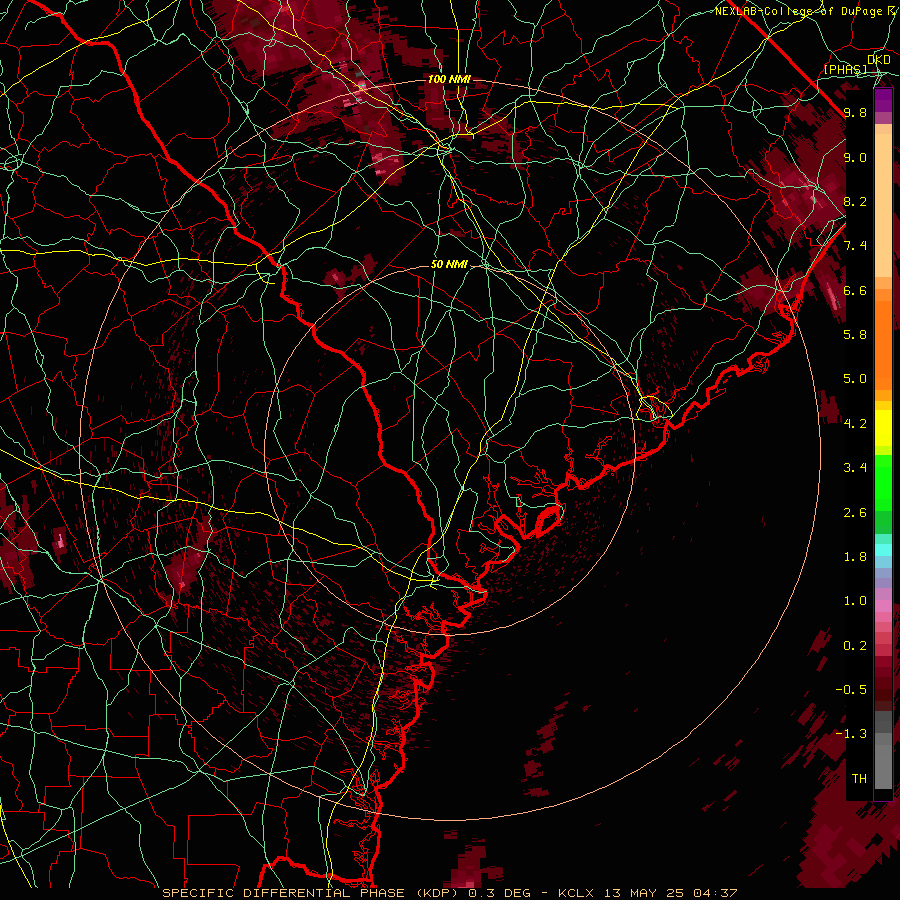
Task: Click the '50 NMI' range ring label
Action: 449,265
